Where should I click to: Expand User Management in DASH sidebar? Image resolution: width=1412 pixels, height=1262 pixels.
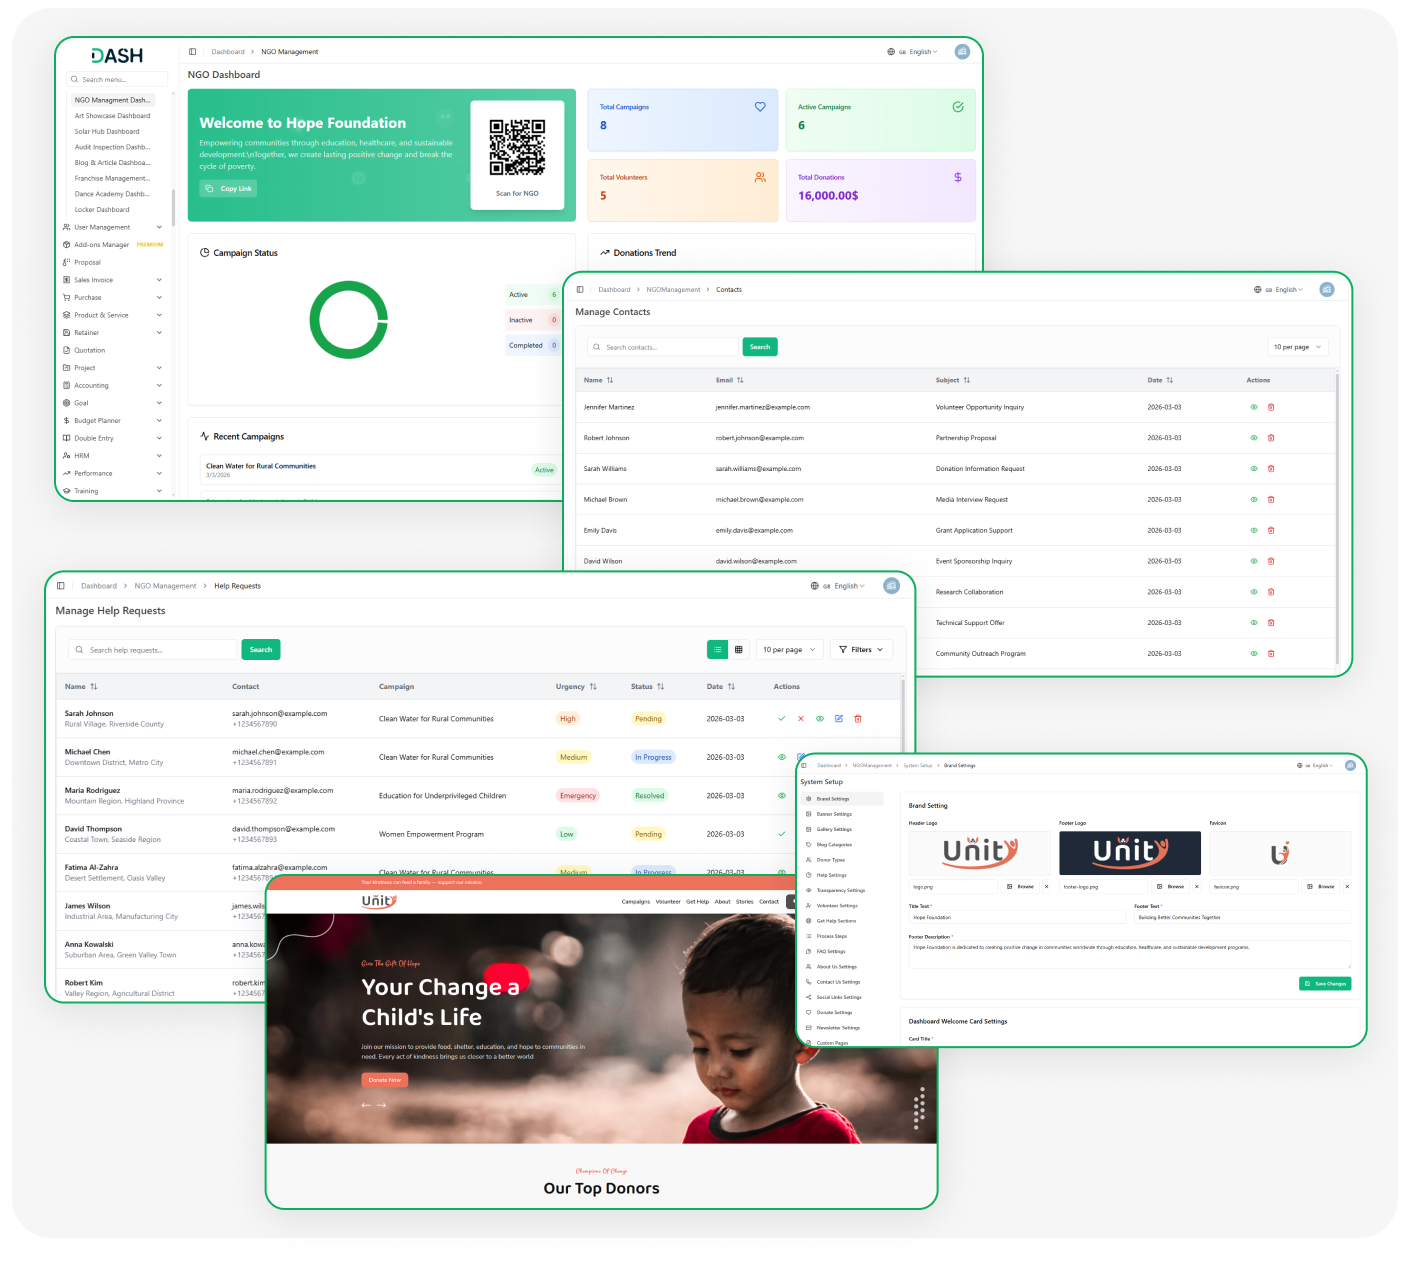112,227
